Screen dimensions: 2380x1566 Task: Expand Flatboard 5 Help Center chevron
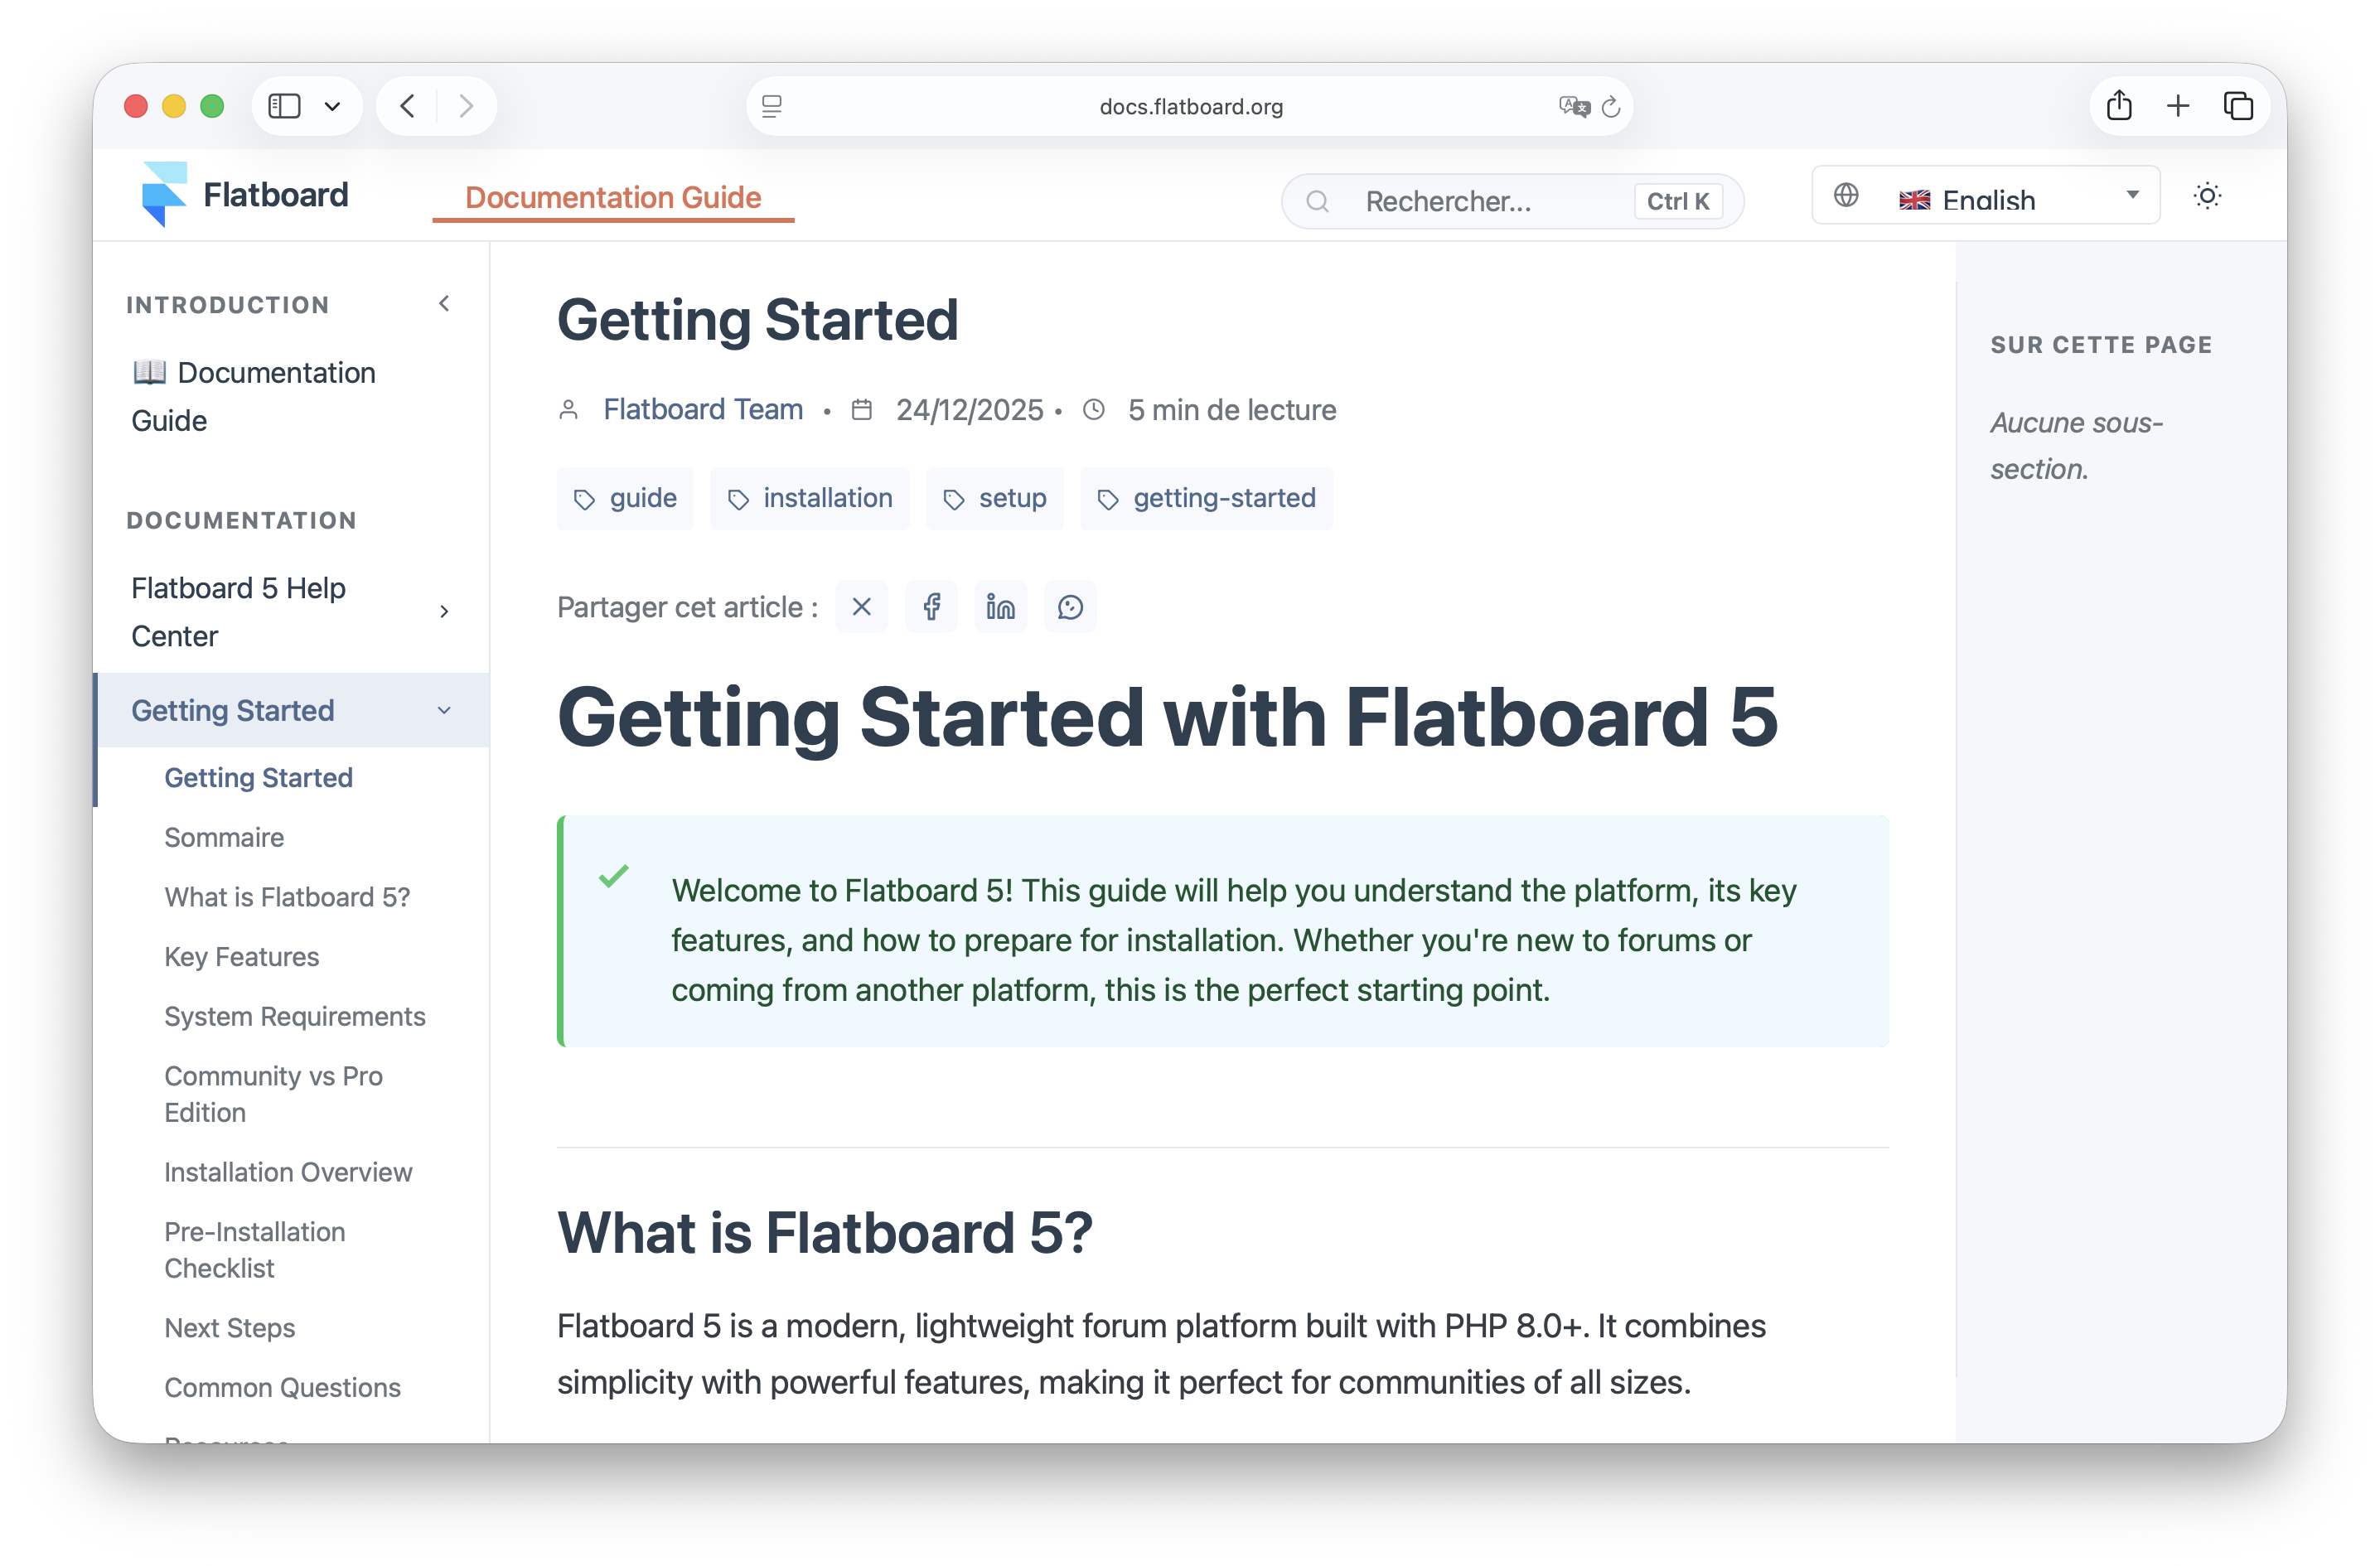pos(444,611)
